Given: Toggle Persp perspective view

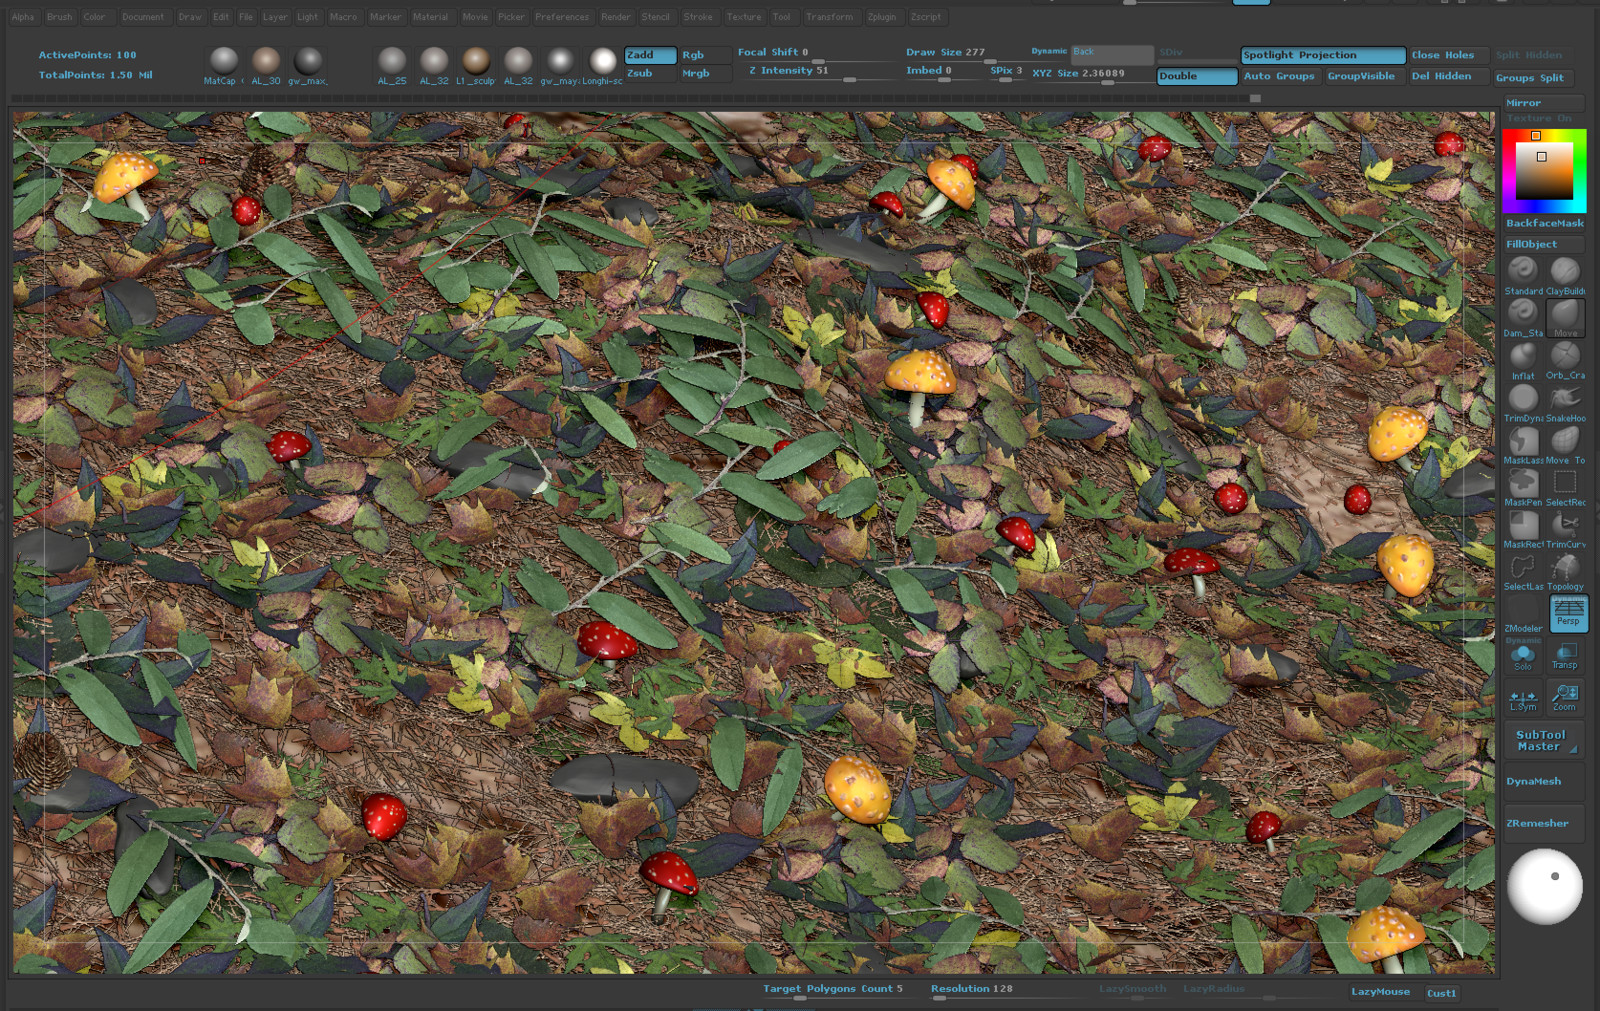Looking at the screenshot, I should pyautogui.click(x=1568, y=612).
